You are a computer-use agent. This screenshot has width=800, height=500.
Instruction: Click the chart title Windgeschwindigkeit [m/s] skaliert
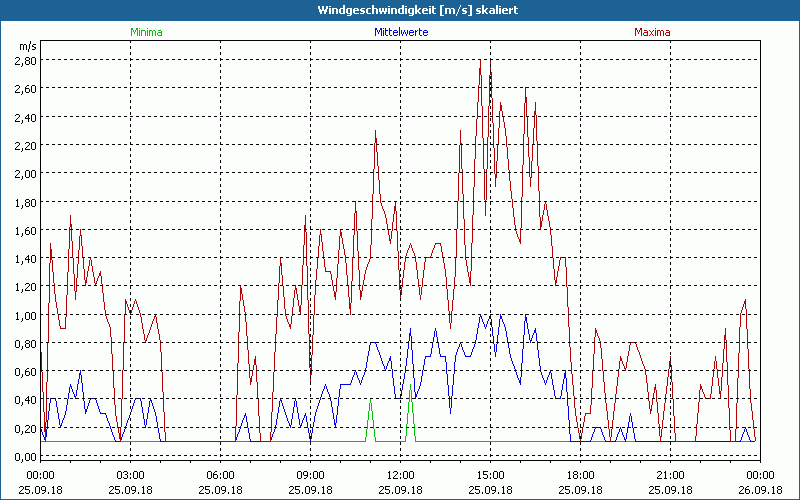(x=400, y=9)
